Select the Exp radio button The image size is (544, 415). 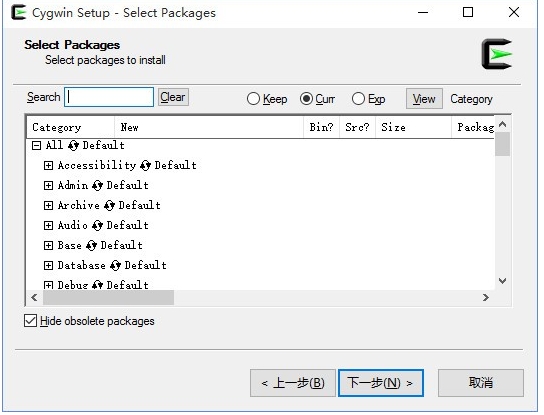(358, 99)
